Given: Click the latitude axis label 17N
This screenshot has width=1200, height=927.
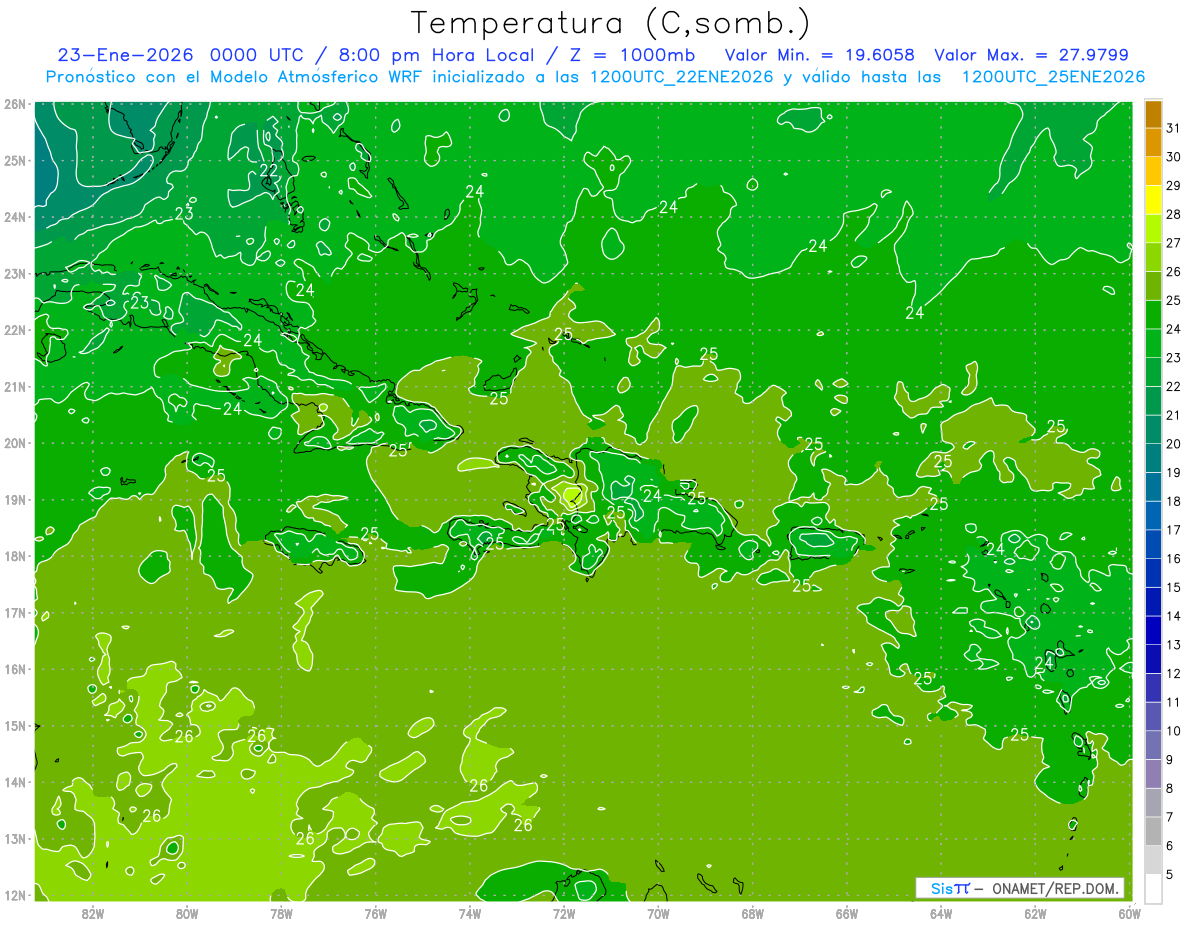Looking at the screenshot, I should click(x=14, y=613).
